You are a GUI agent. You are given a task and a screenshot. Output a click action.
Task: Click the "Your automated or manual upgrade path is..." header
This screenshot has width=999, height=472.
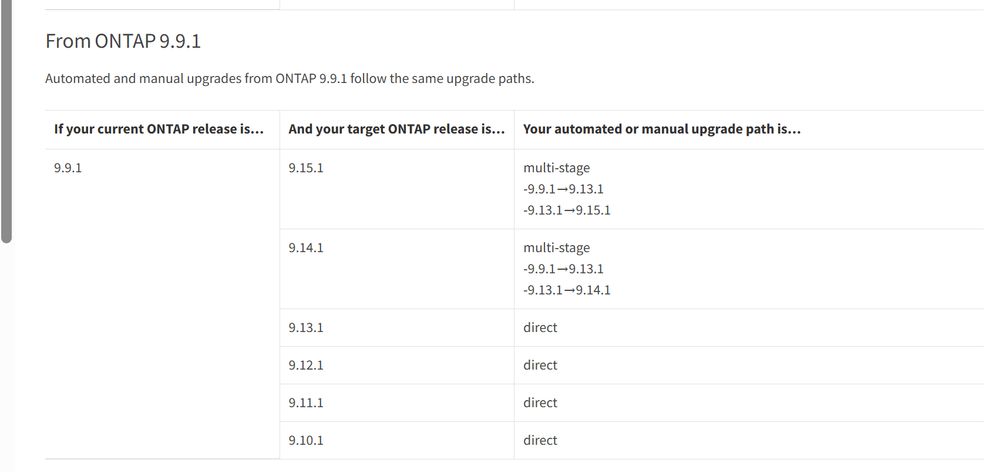[x=662, y=129]
